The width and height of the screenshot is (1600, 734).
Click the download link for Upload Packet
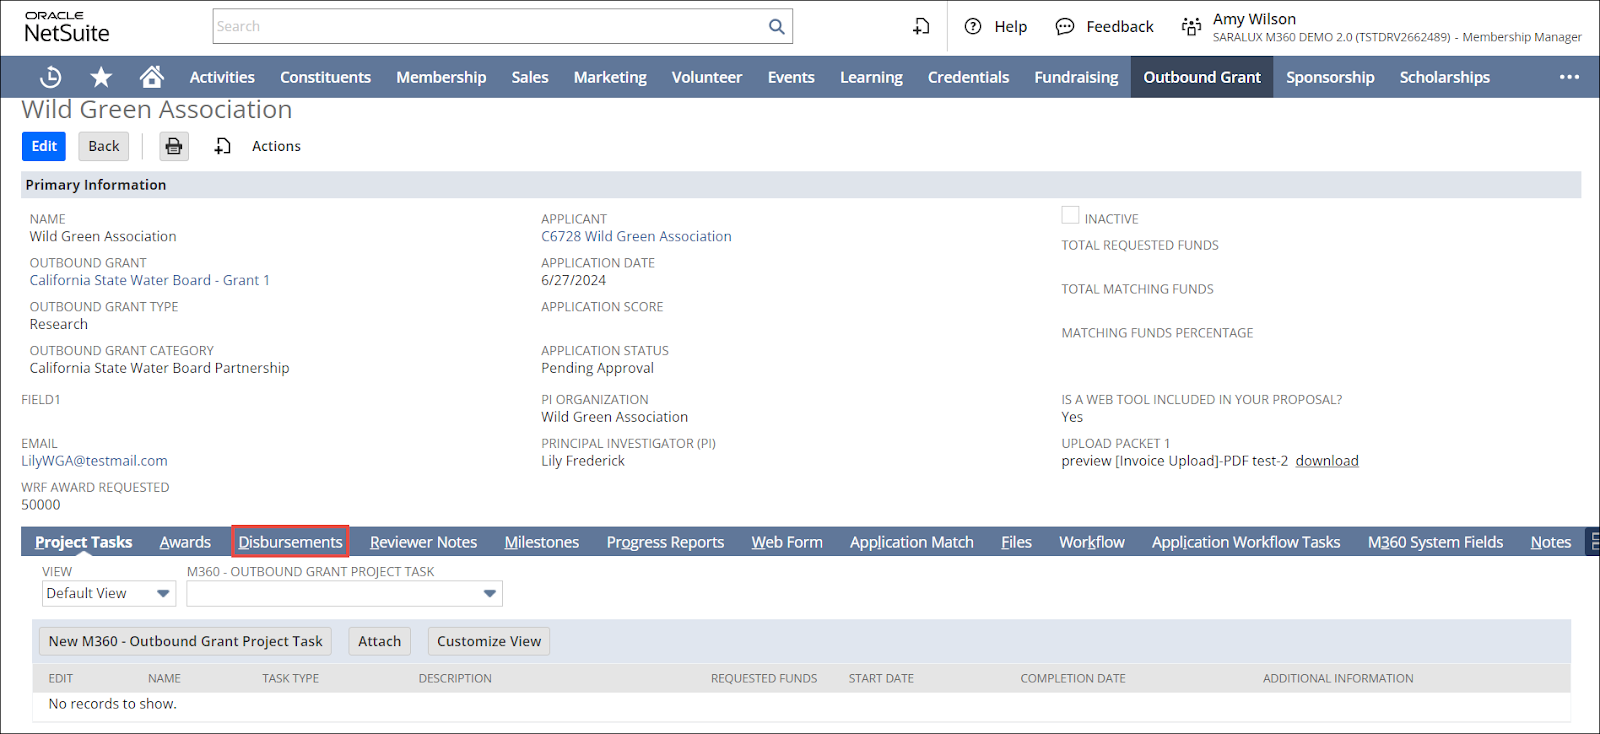(x=1326, y=461)
